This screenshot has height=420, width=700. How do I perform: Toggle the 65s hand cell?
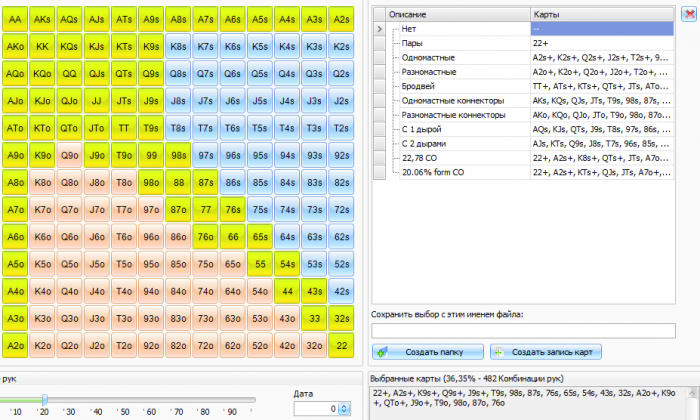coord(260,237)
